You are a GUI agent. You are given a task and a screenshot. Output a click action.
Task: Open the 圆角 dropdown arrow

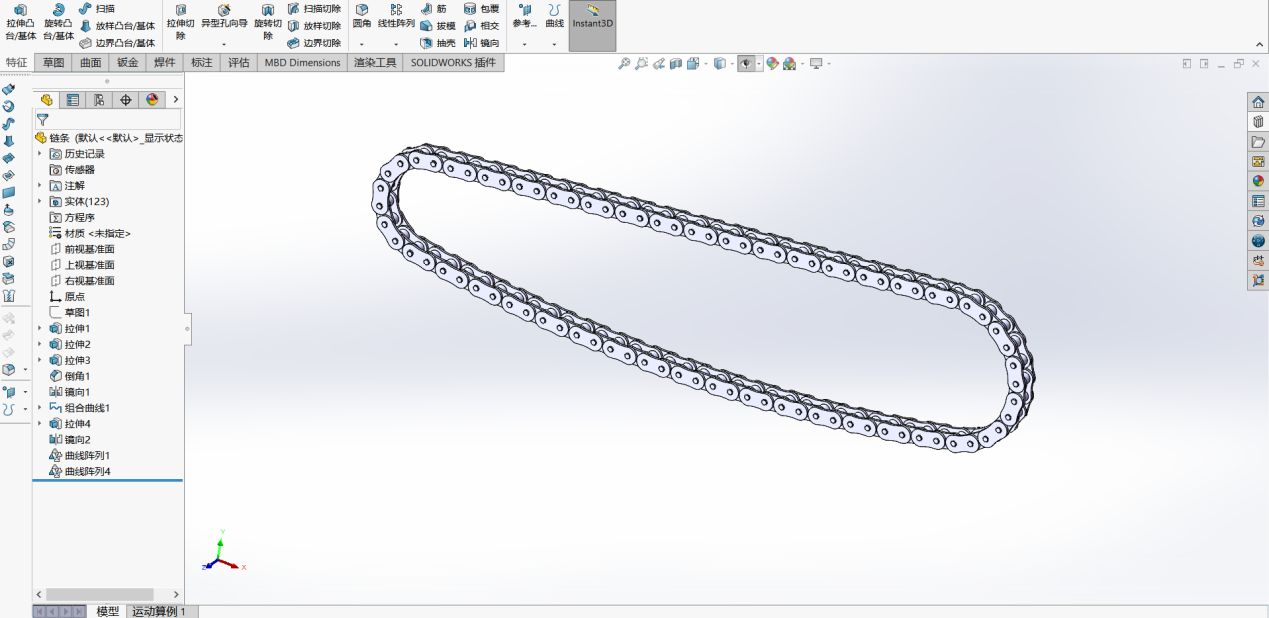[x=362, y=44]
